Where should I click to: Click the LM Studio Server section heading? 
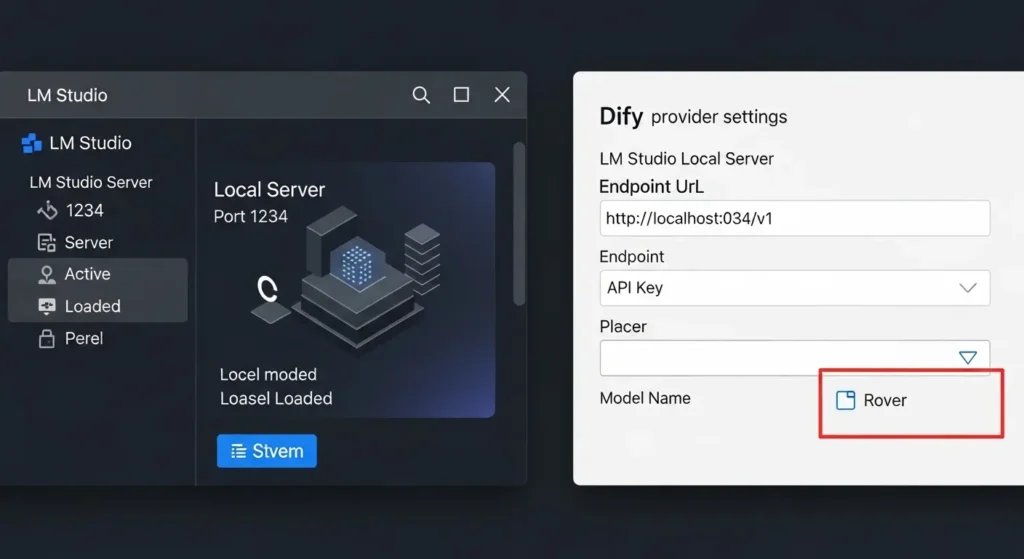(x=91, y=182)
